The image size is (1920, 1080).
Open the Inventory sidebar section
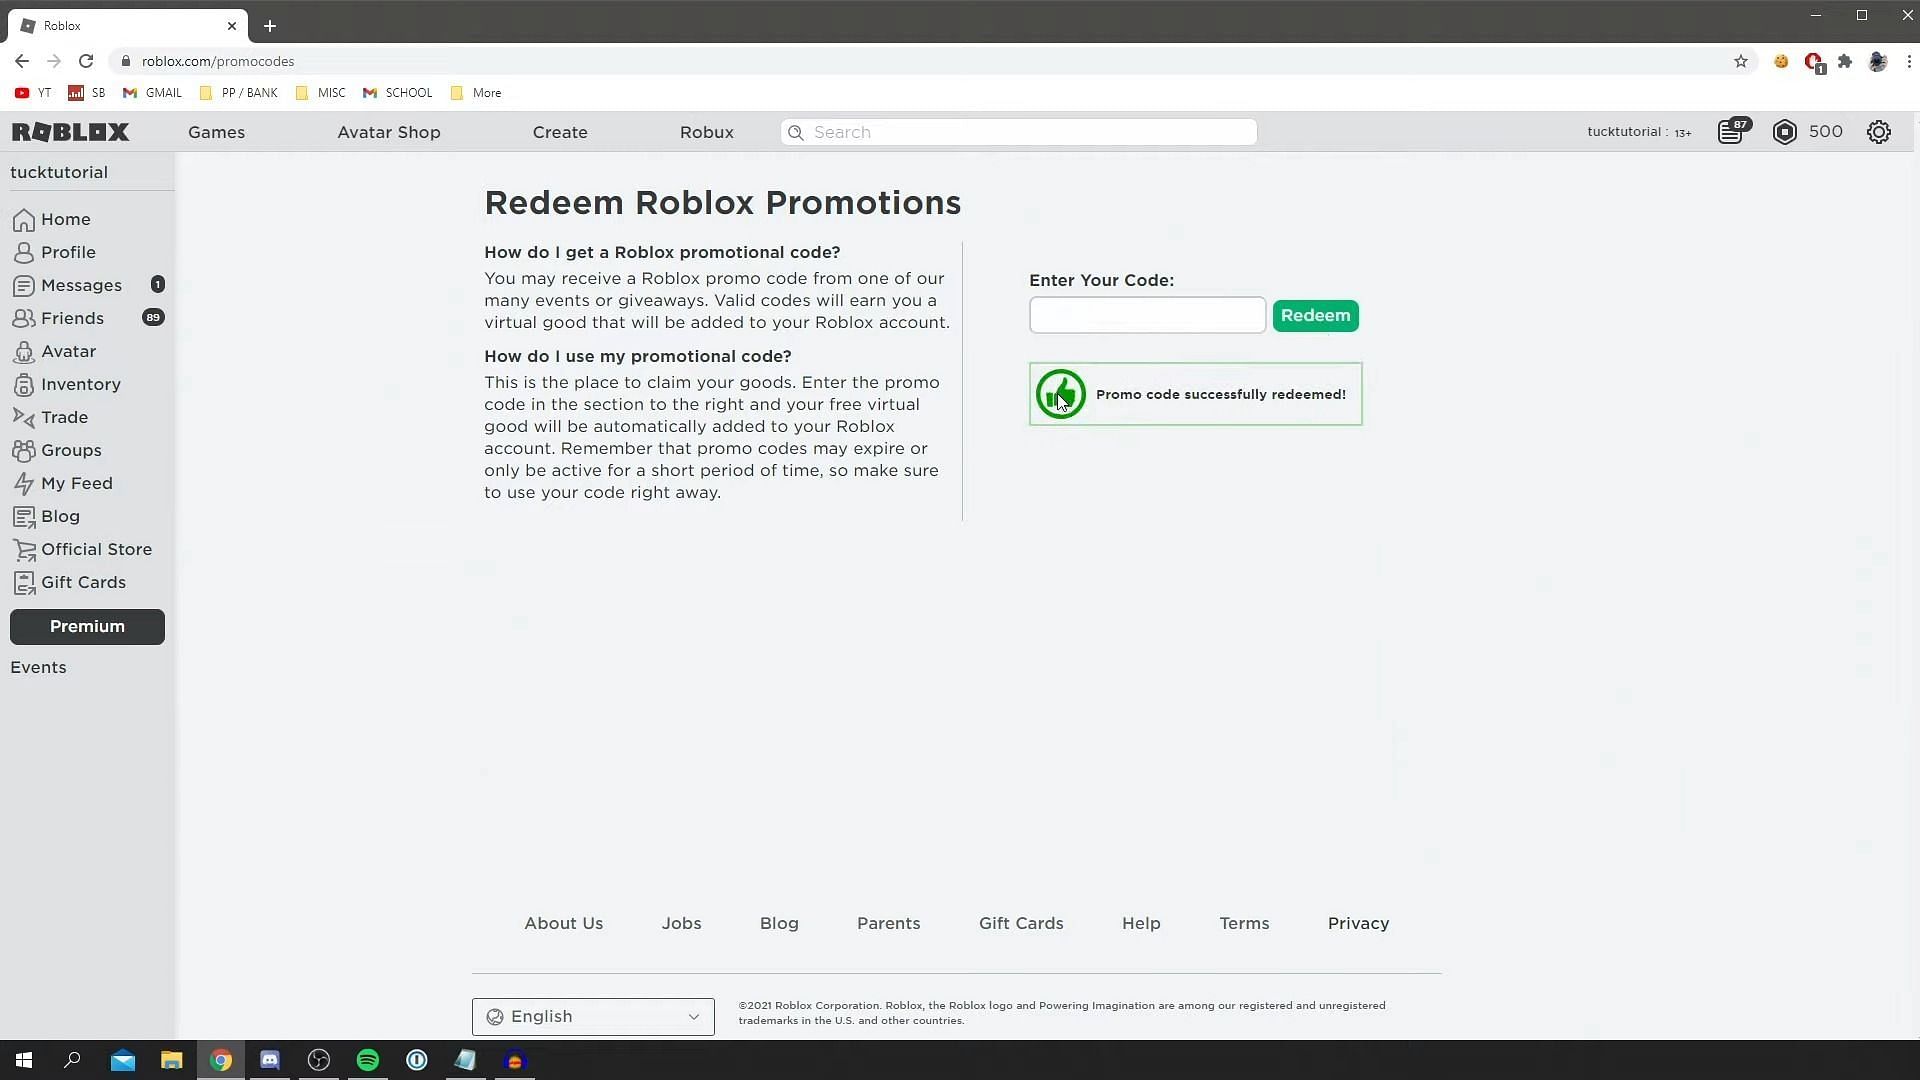point(80,384)
